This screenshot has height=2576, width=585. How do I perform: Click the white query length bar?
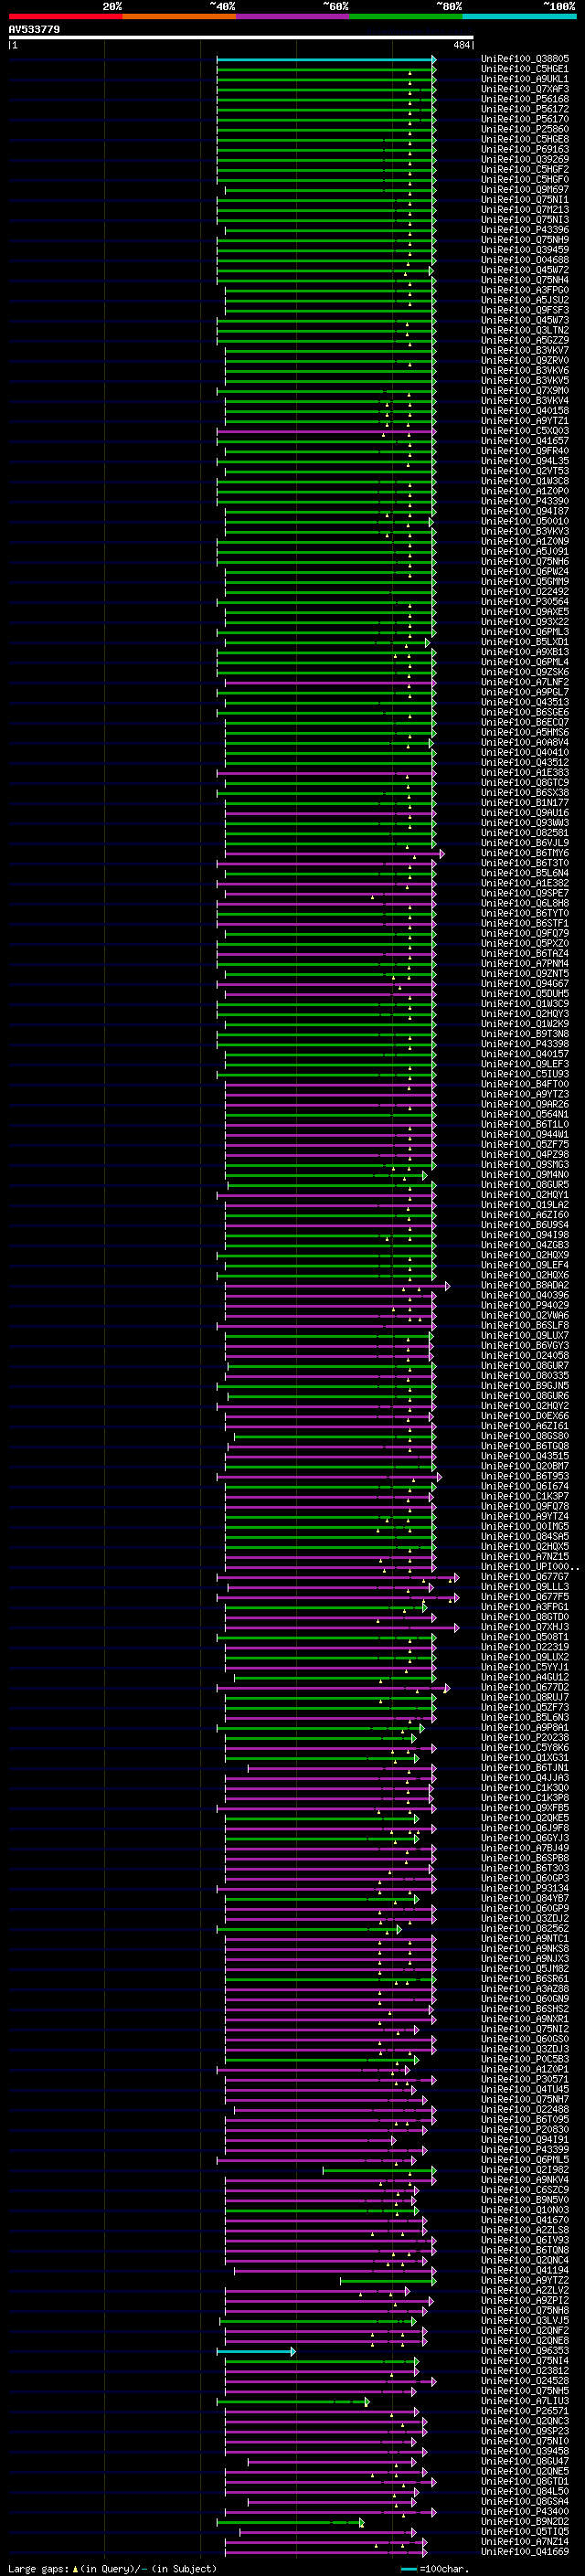(241, 38)
